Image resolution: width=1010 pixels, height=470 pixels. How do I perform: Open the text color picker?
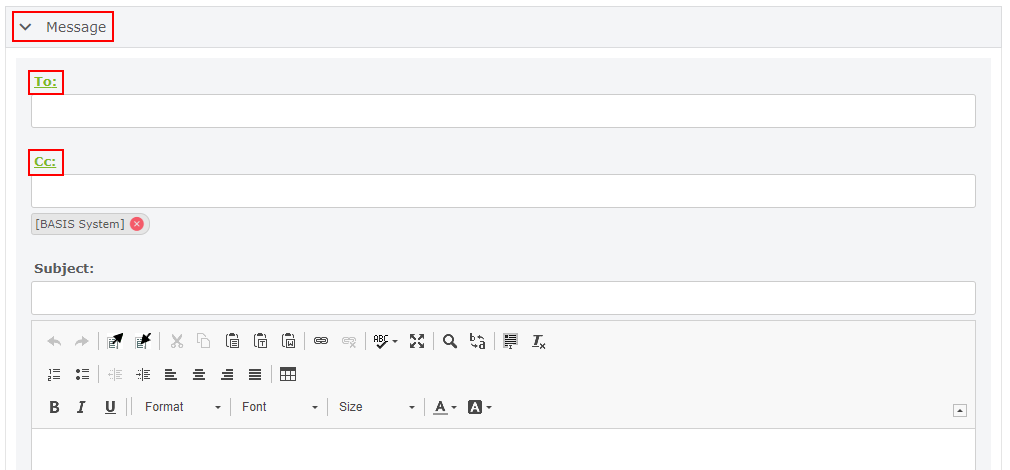[x=445, y=407]
